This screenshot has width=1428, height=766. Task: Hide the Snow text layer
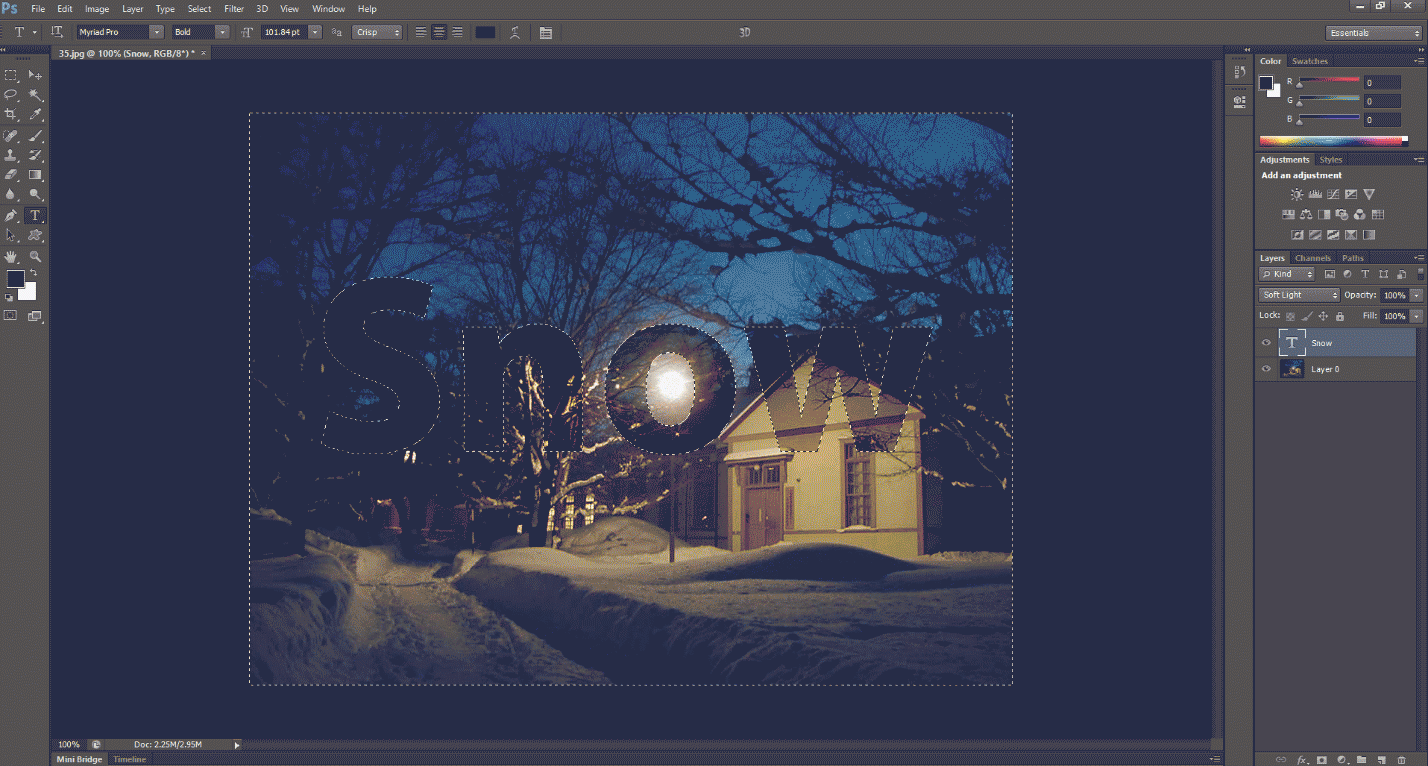[1266, 343]
